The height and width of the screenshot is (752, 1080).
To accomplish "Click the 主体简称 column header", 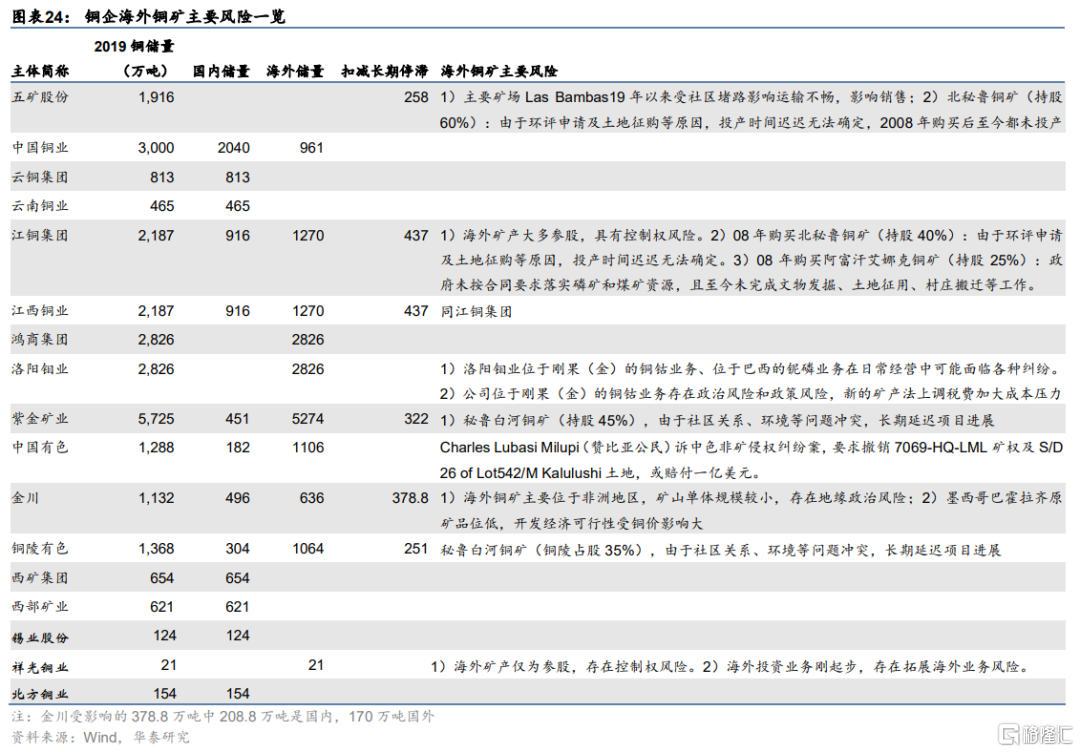I will [40, 72].
